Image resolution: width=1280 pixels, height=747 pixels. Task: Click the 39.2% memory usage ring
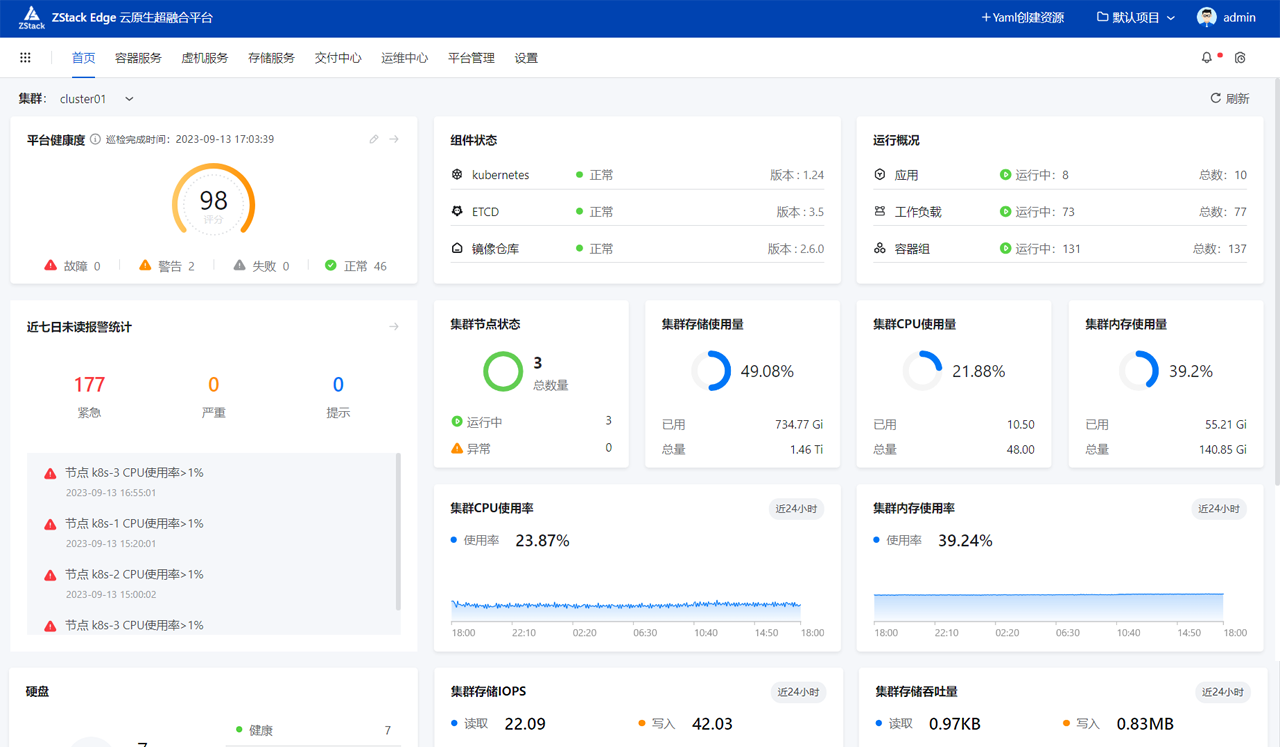[1138, 371]
